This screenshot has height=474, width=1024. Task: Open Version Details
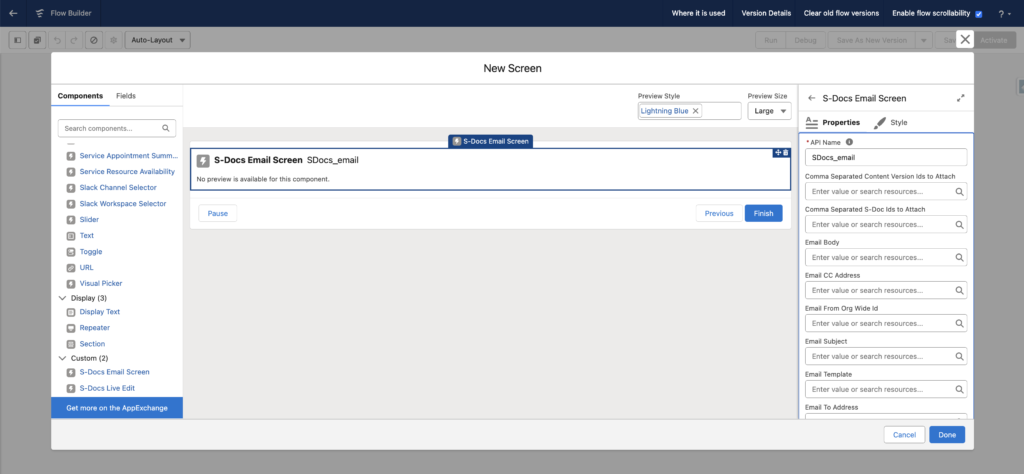[766, 13]
